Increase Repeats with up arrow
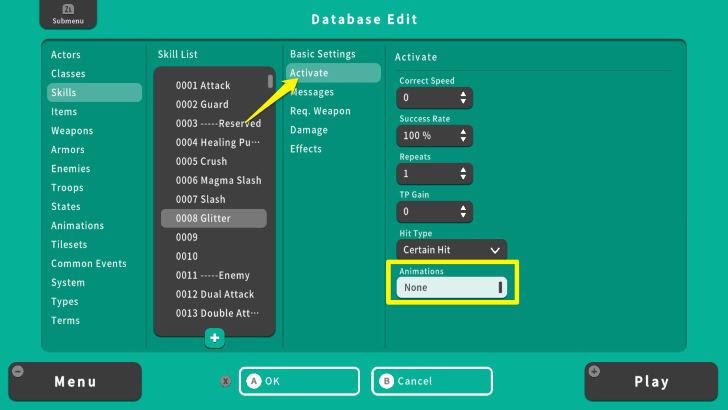The height and width of the screenshot is (410, 728). tap(463, 170)
